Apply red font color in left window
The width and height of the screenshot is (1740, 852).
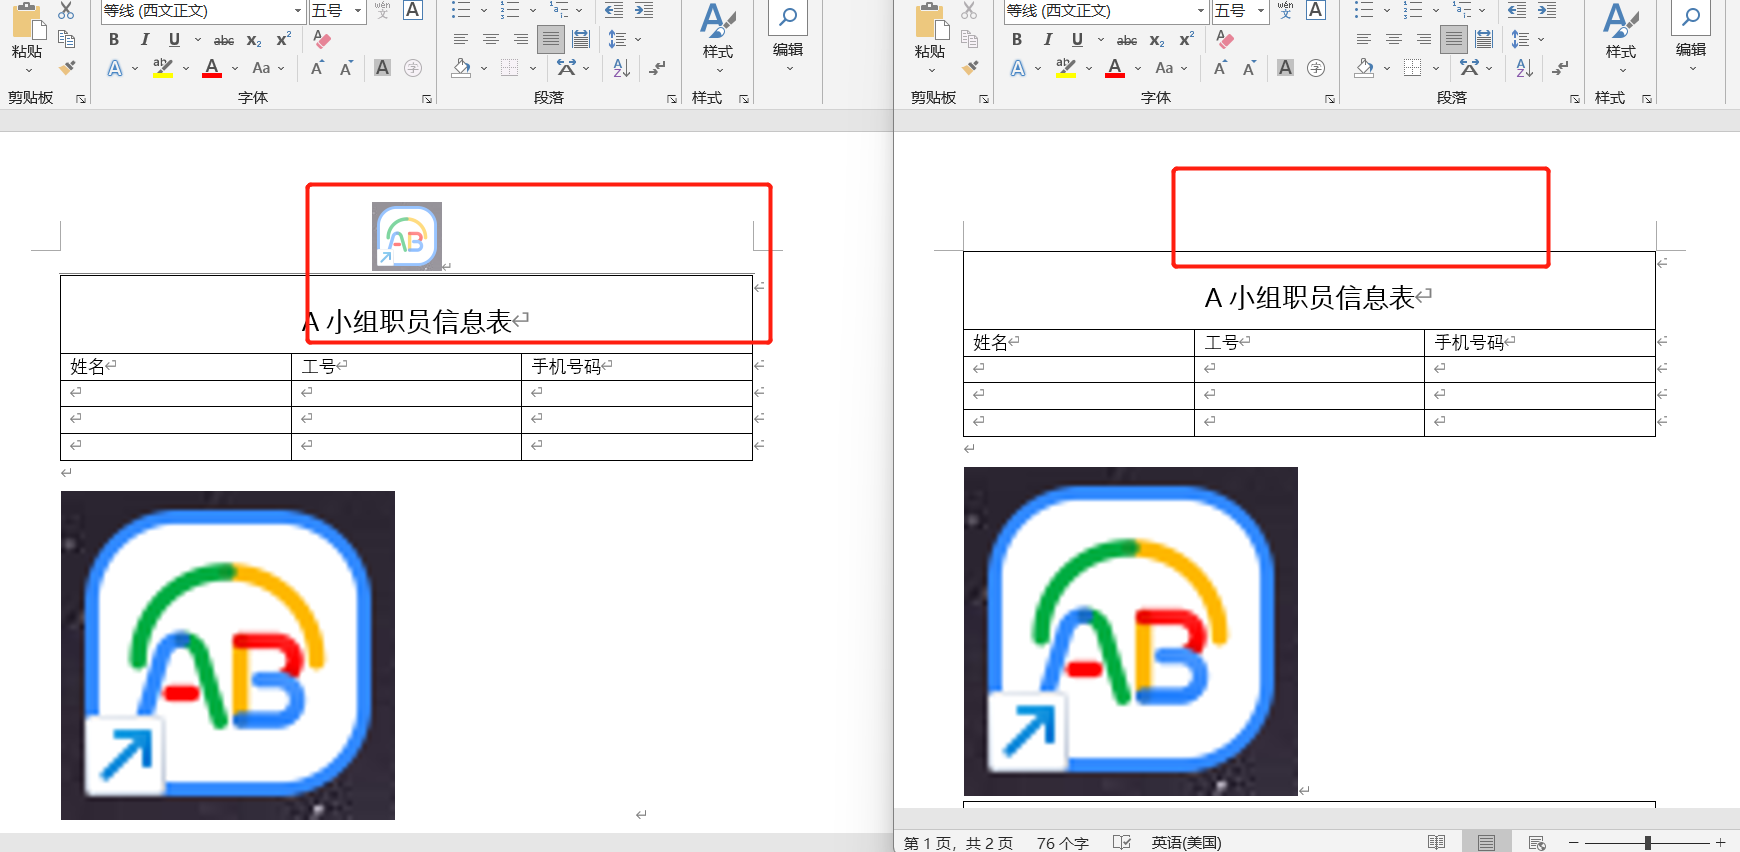[x=212, y=68]
